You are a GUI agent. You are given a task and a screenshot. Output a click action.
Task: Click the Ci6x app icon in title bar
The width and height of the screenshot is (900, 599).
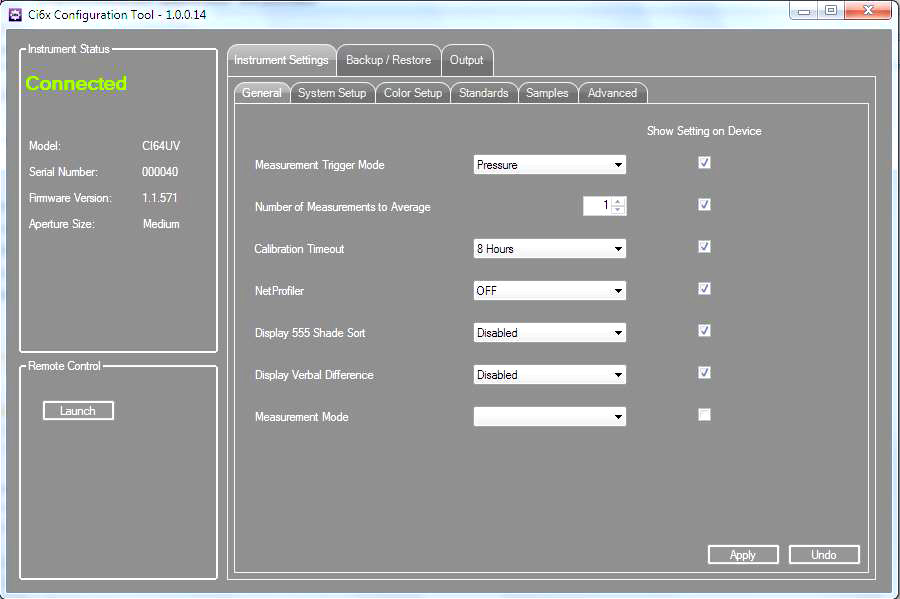click(15, 14)
